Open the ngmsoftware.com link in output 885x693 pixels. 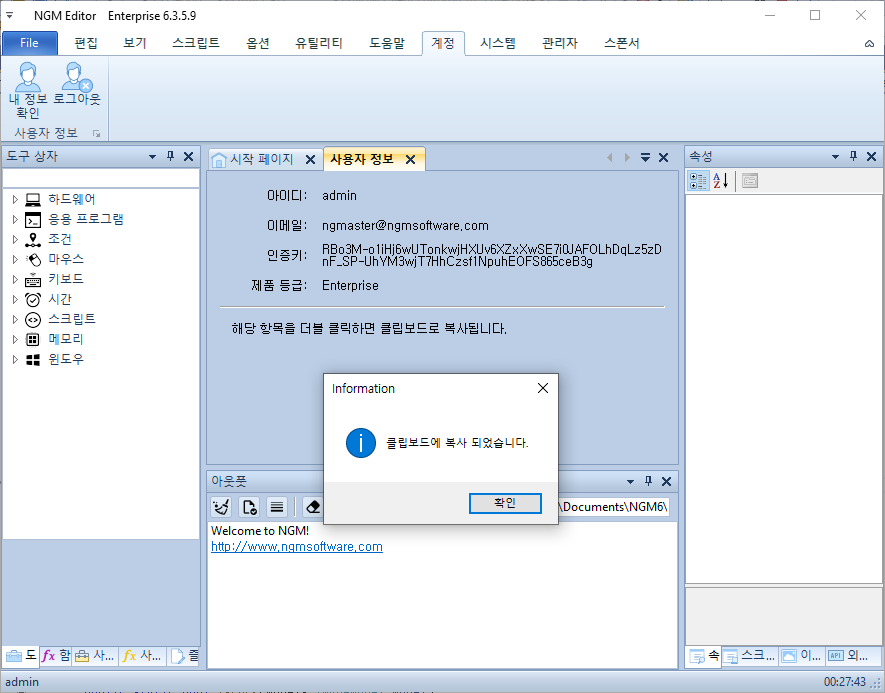click(297, 547)
